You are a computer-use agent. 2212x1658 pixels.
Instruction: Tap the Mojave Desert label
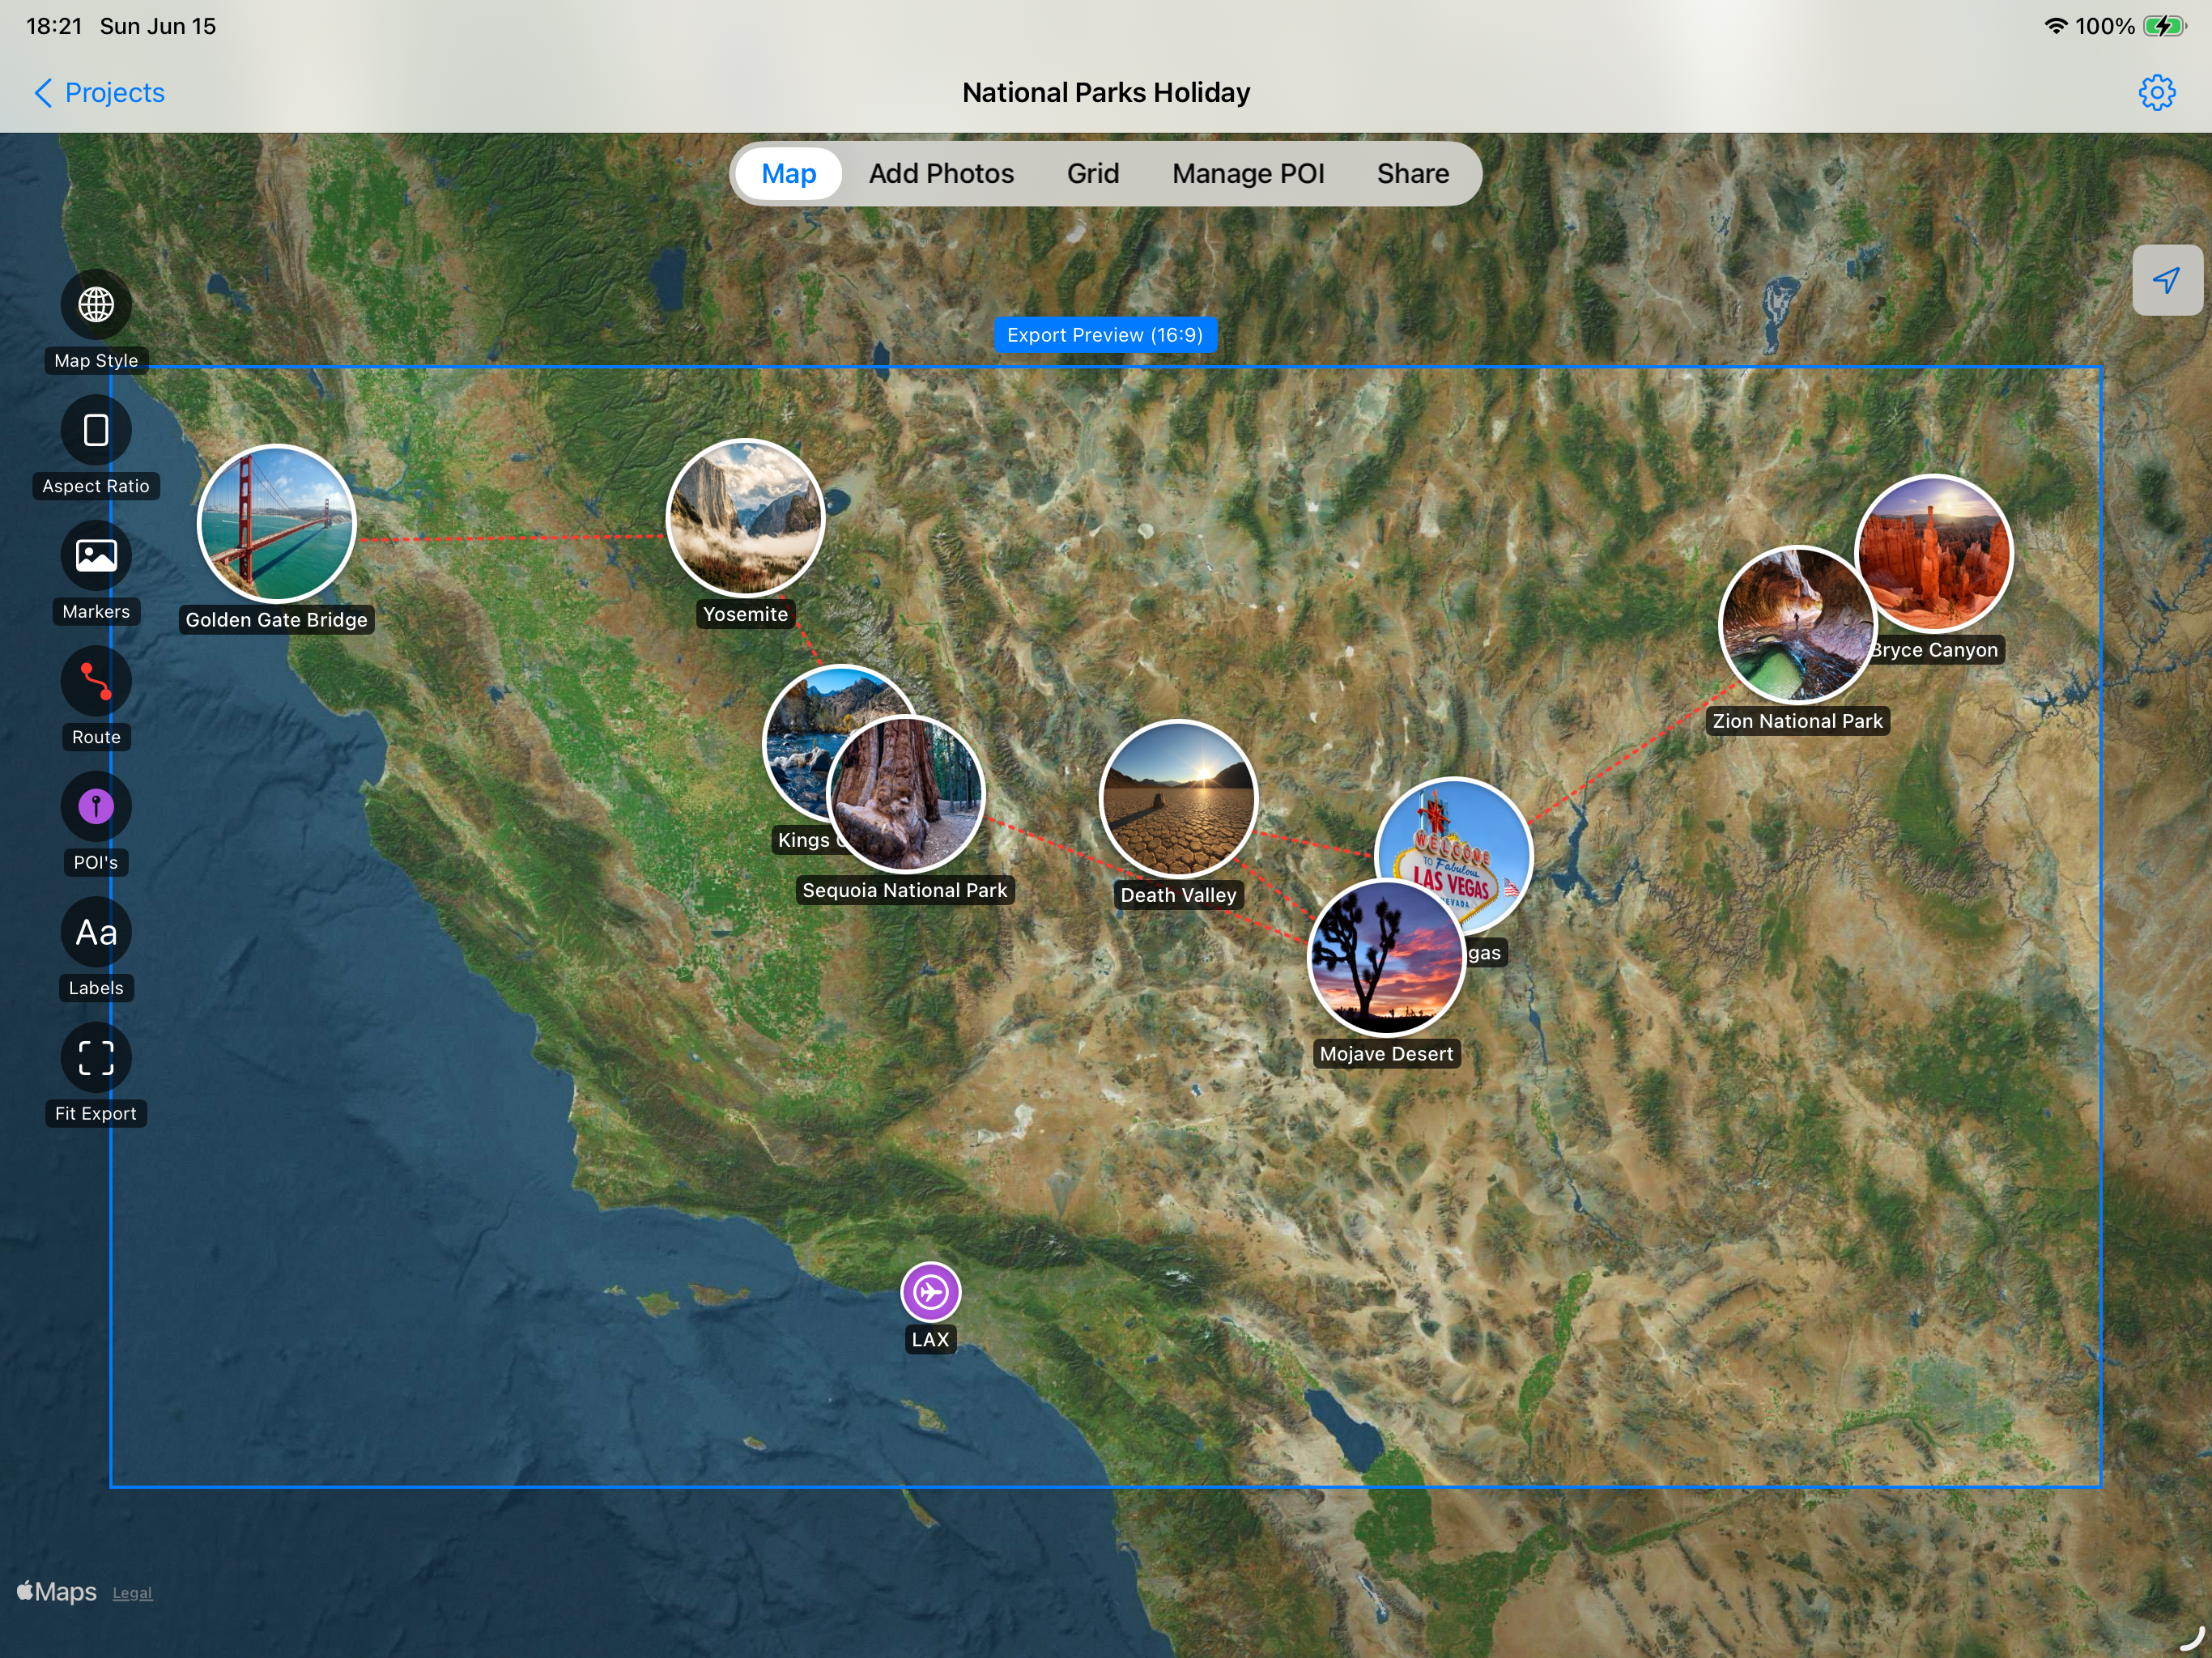[x=1386, y=1054]
